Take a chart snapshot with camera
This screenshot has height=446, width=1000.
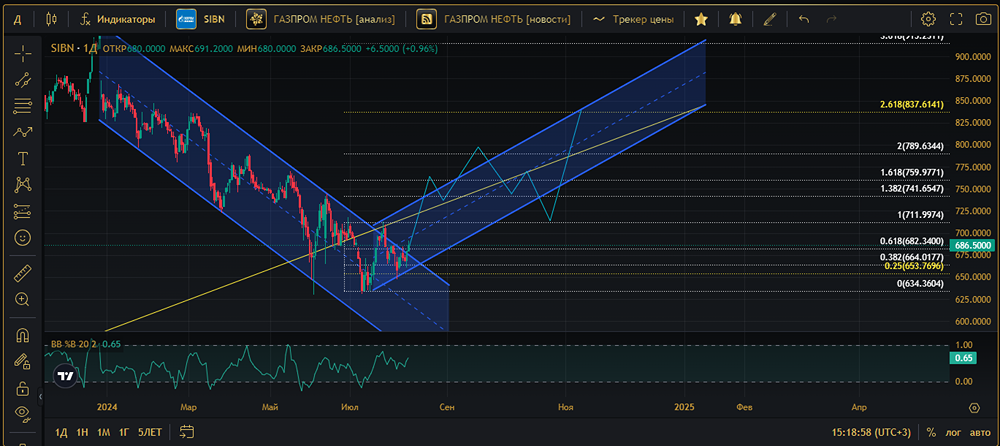click(x=983, y=19)
